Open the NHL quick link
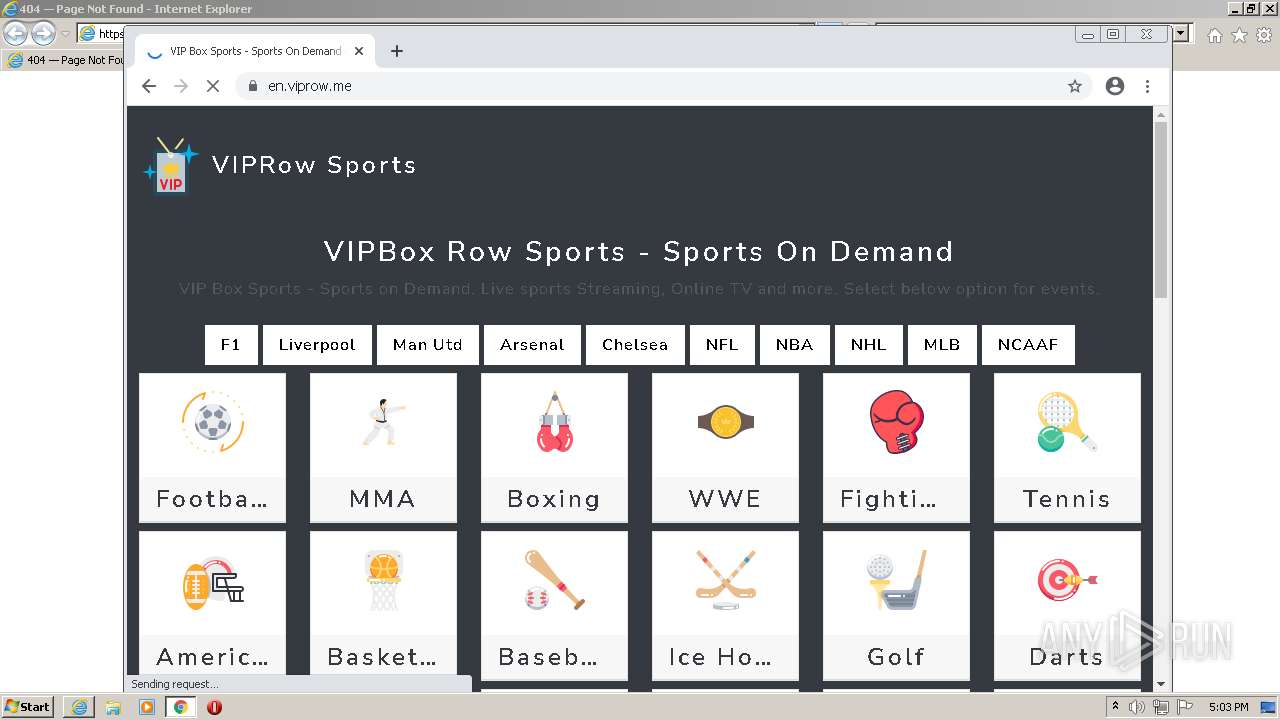1280x720 pixels. click(x=869, y=345)
